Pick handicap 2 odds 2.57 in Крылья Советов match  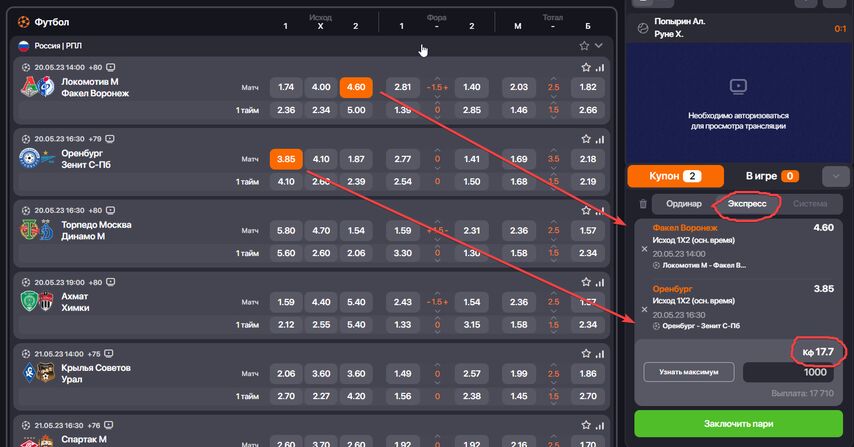pos(472,373)
